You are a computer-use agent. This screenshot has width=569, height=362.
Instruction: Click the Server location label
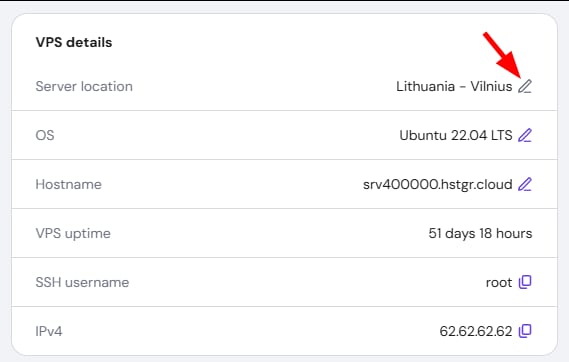pos(84,86)
